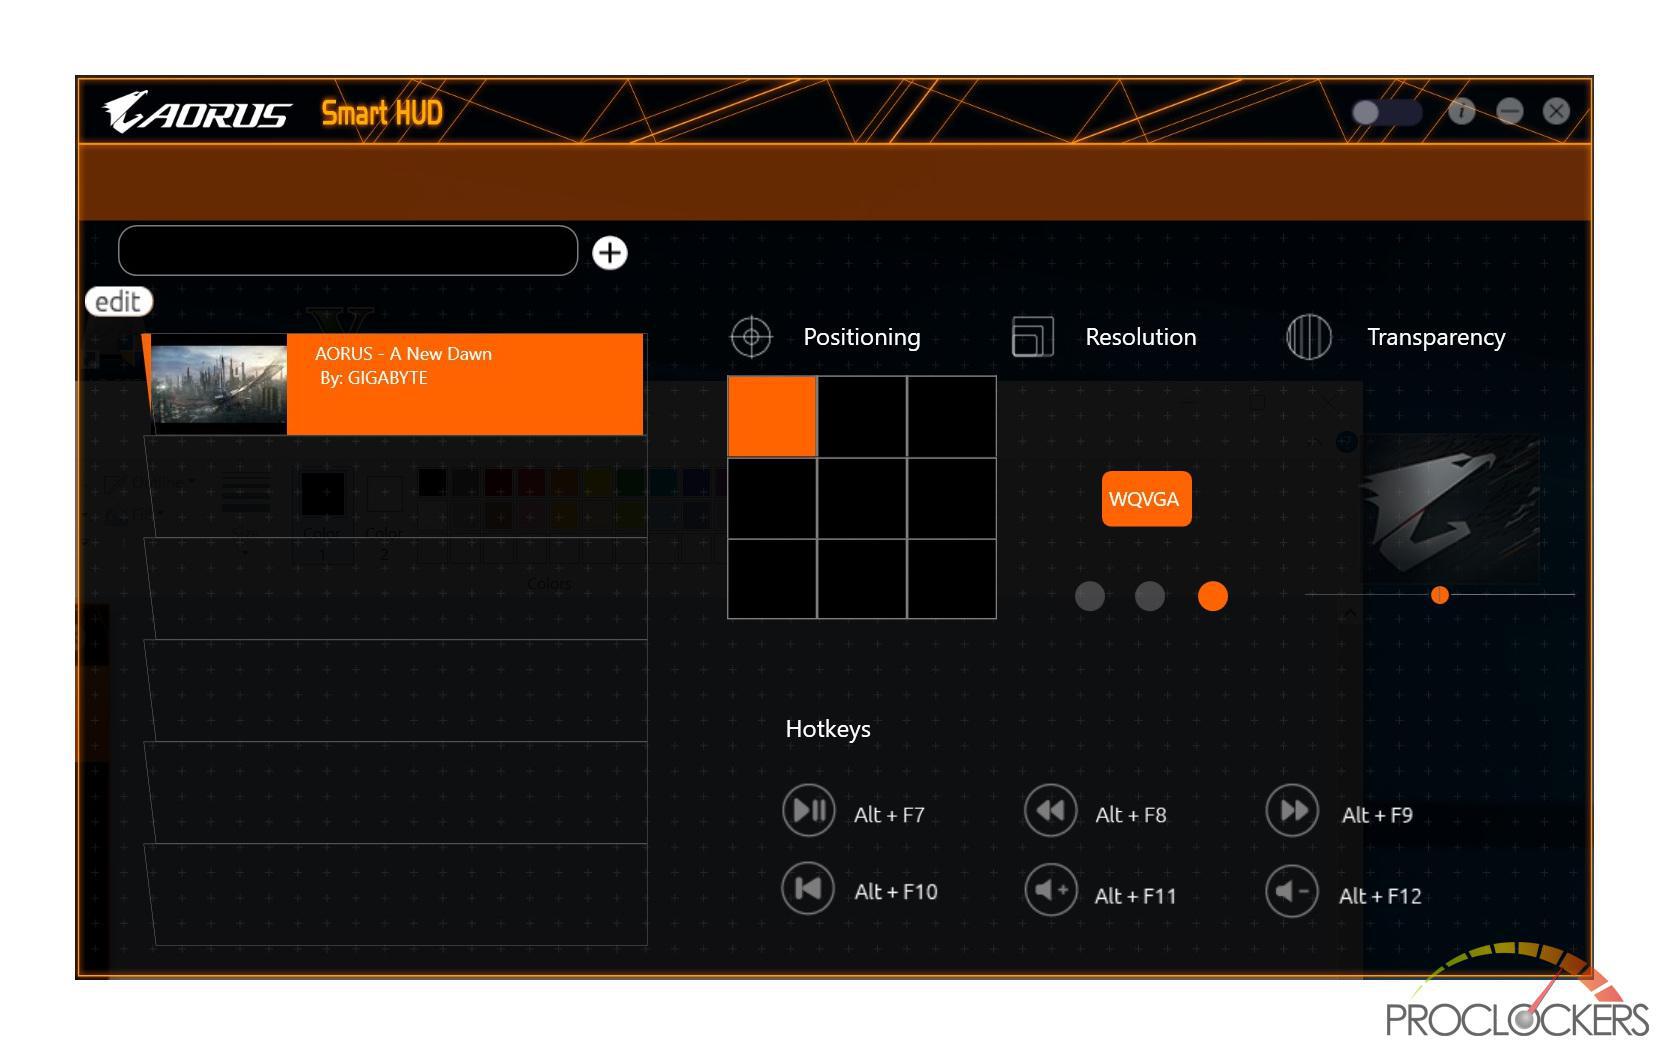Click the rewind hotkey icon
The height and width of the screenshot is (1055, 1669).
click(x=1050, y=810)
